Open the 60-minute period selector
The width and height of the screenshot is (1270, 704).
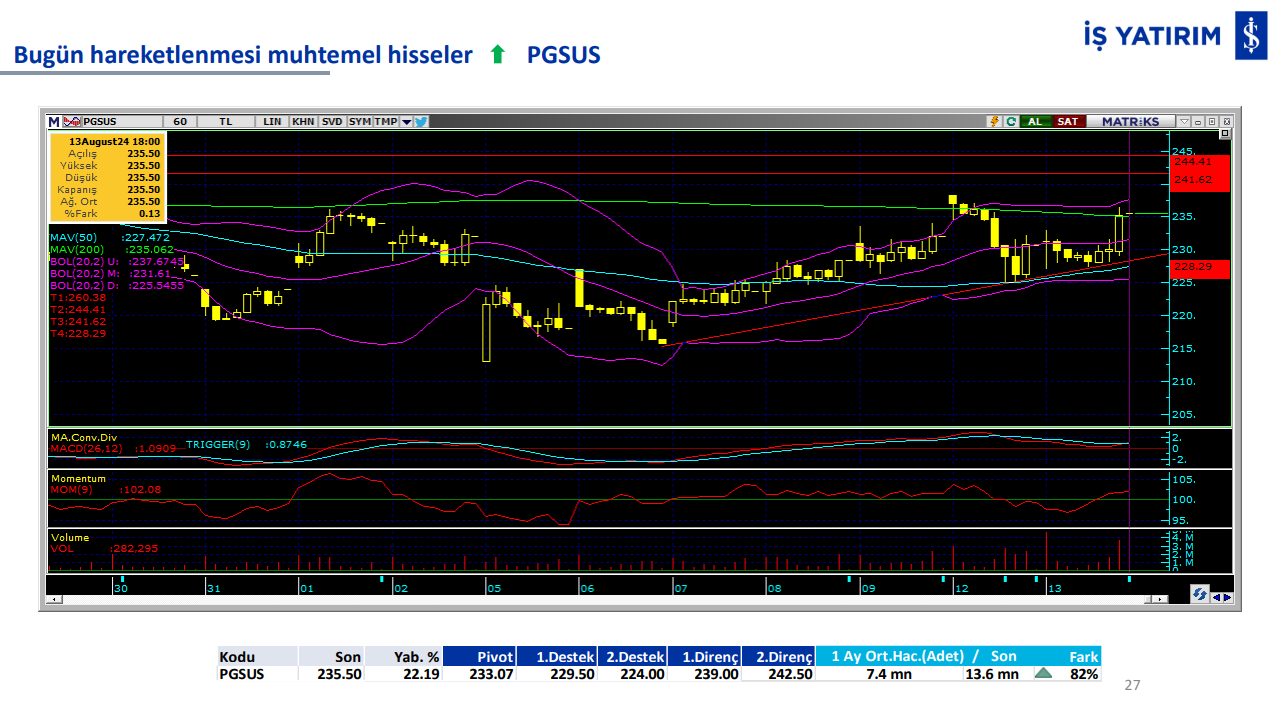[179, 121]
